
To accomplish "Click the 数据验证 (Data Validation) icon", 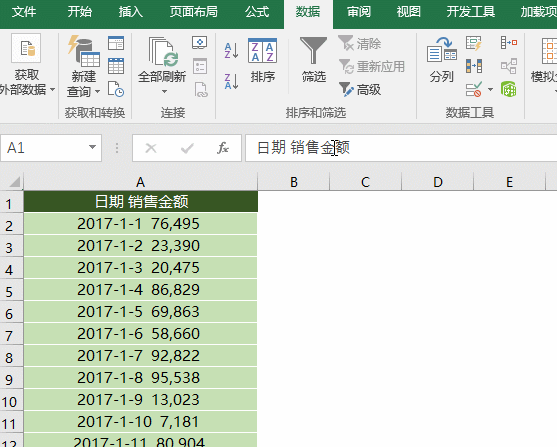I will [x=474, y=89].
